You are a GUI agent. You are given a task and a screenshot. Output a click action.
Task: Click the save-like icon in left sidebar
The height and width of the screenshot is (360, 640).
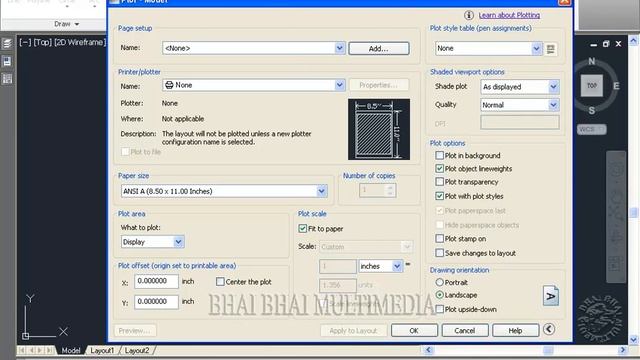click(7, 61)
